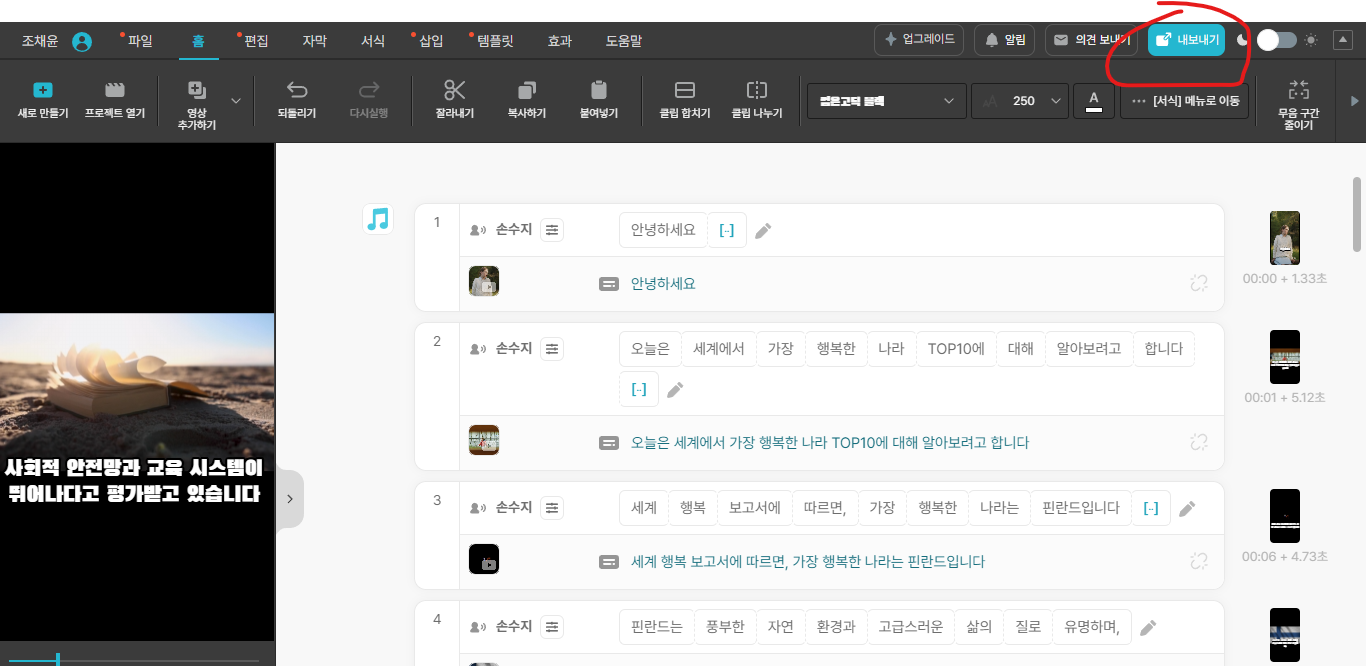Viewport: 1366px width, 666px height.
Task: Click 영상 추가하기 icon
Action: tap(196, 89)
